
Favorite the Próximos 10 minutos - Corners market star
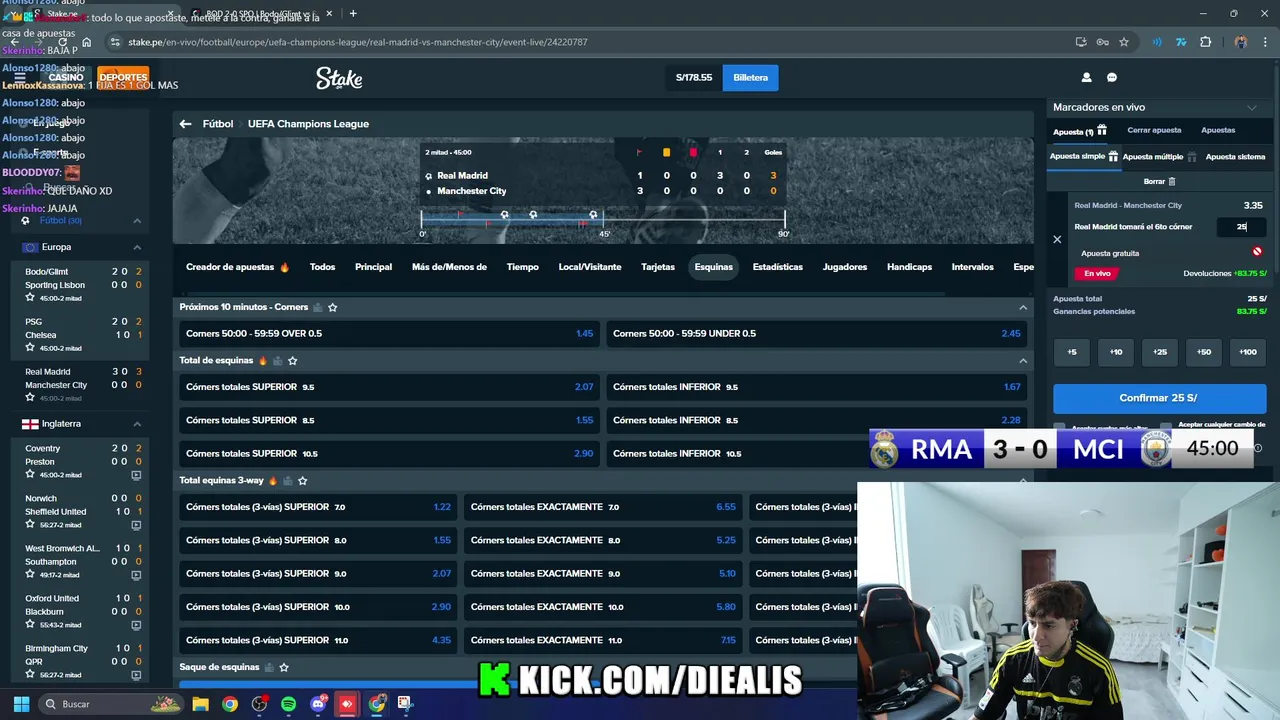[x=332, y=307]
